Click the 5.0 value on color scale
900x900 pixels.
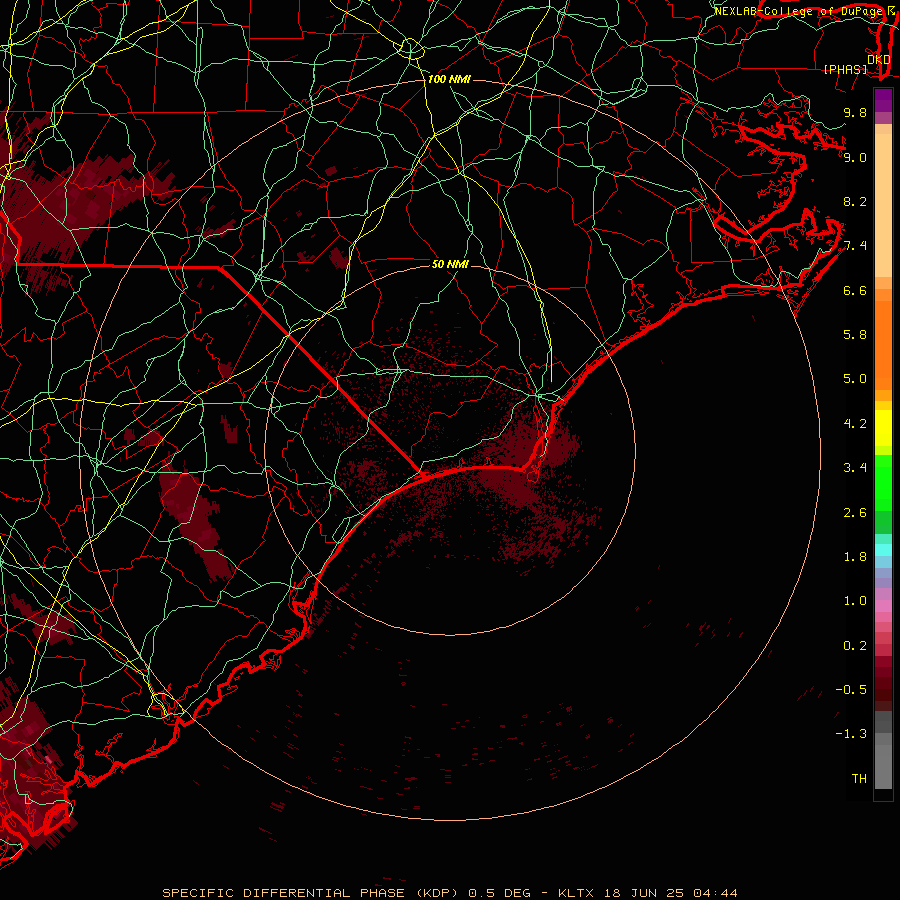coord(855,379)
